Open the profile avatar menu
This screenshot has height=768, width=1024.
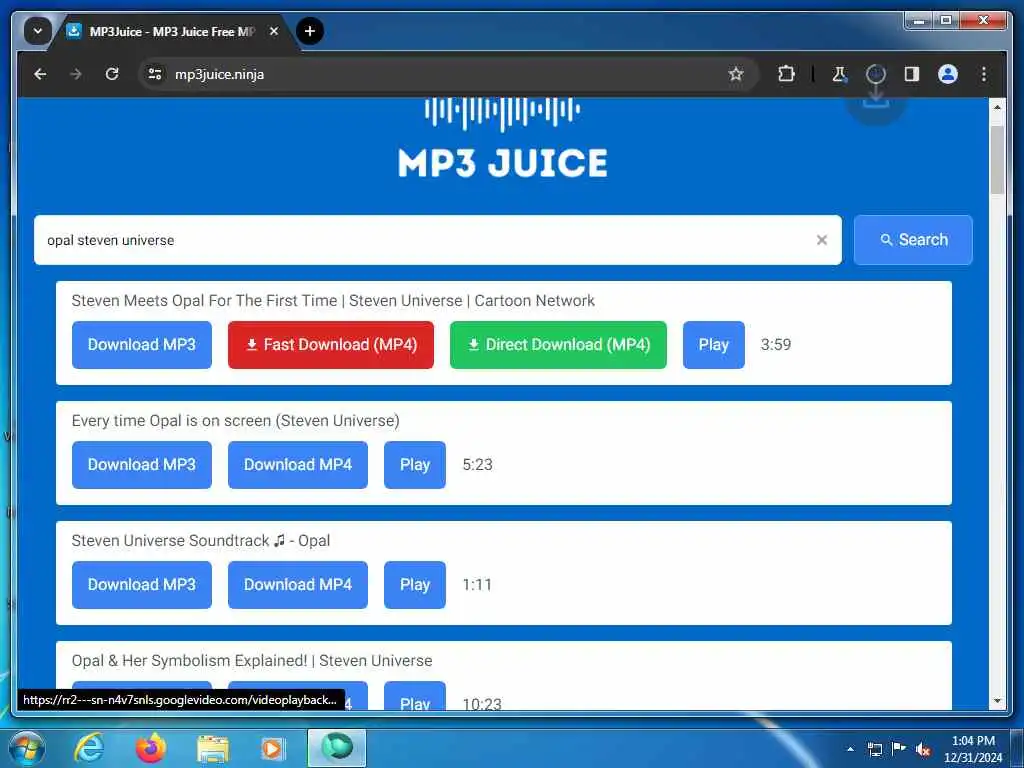click(x=948, y=74)
